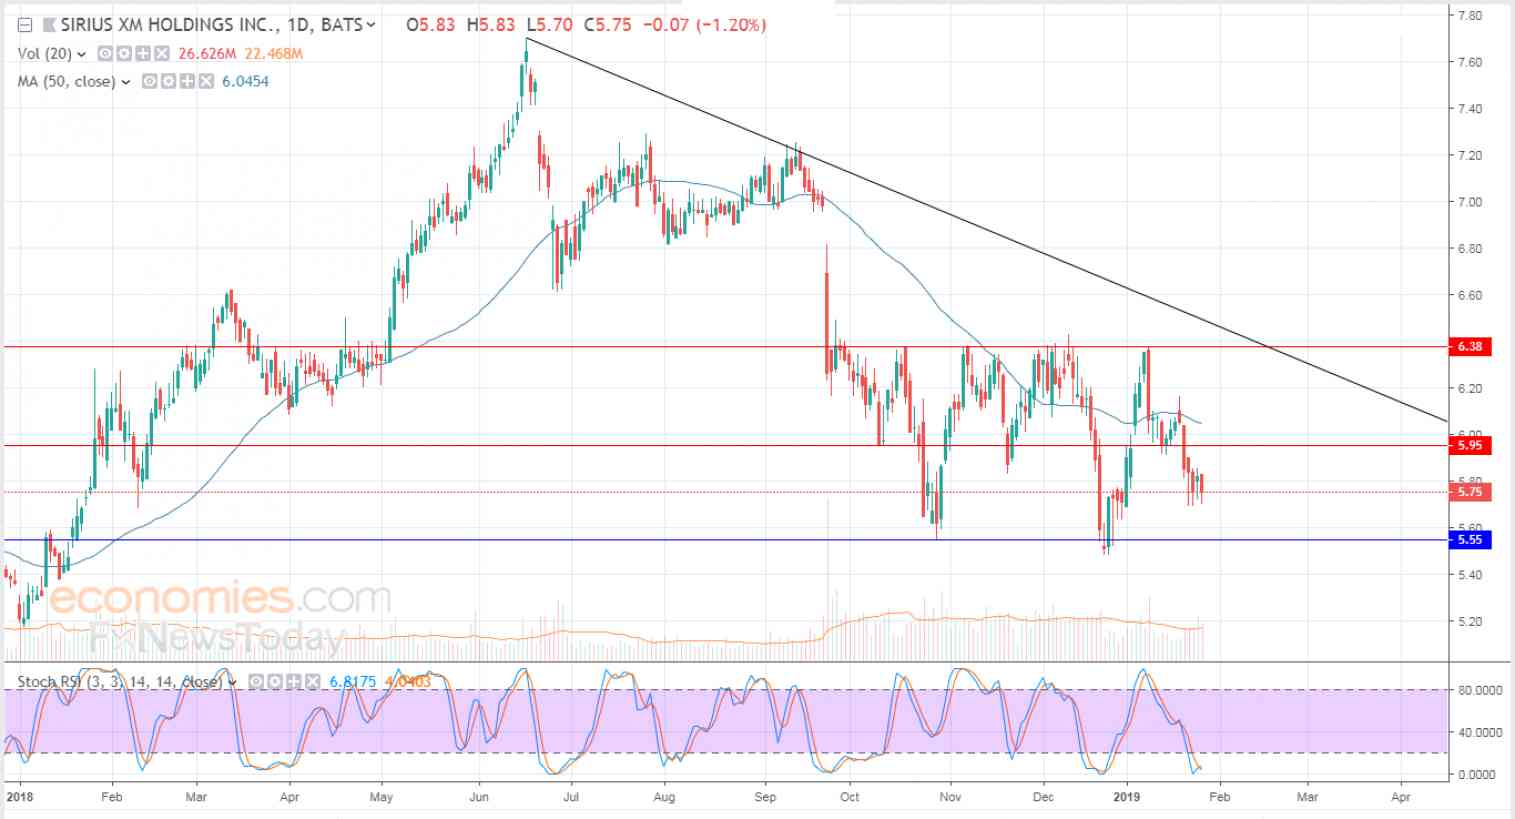Click the Sep label on the time axis
This screenshot has width=1515, height=819.
point(765,798)
